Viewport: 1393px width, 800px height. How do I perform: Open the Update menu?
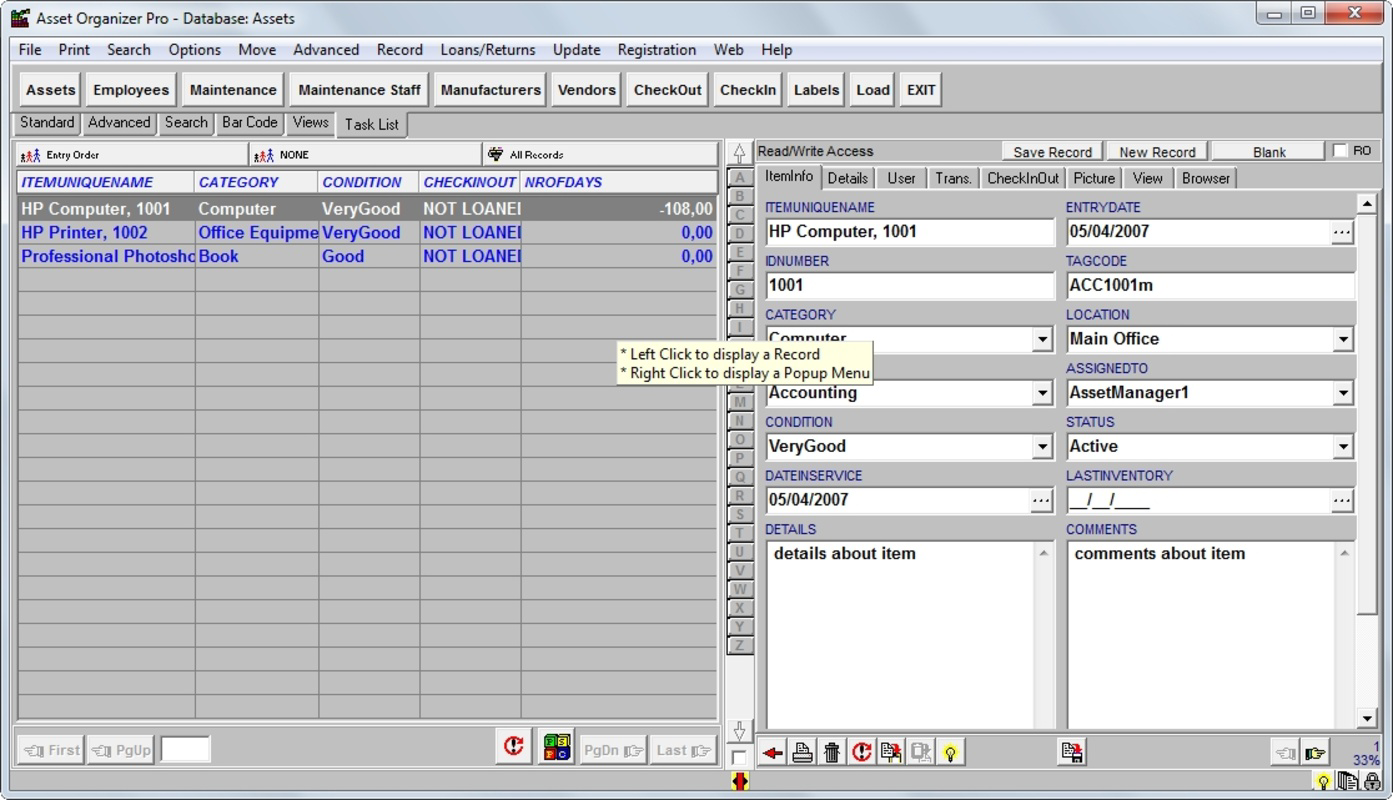[x=577, y=50]
